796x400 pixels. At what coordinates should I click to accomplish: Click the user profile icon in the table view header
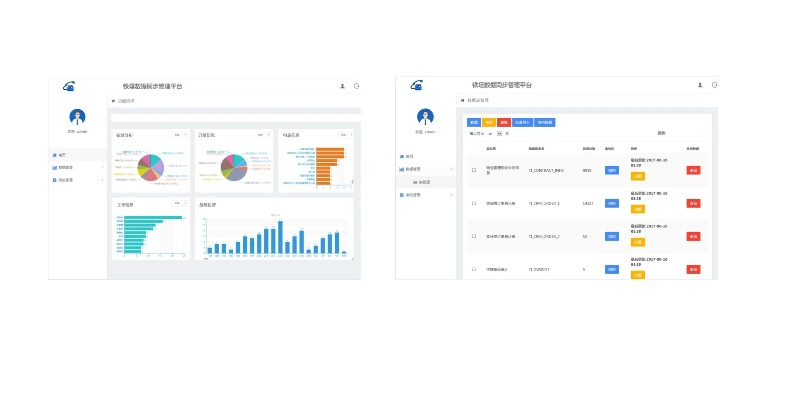pyautogui.click(x=699, y=86)
